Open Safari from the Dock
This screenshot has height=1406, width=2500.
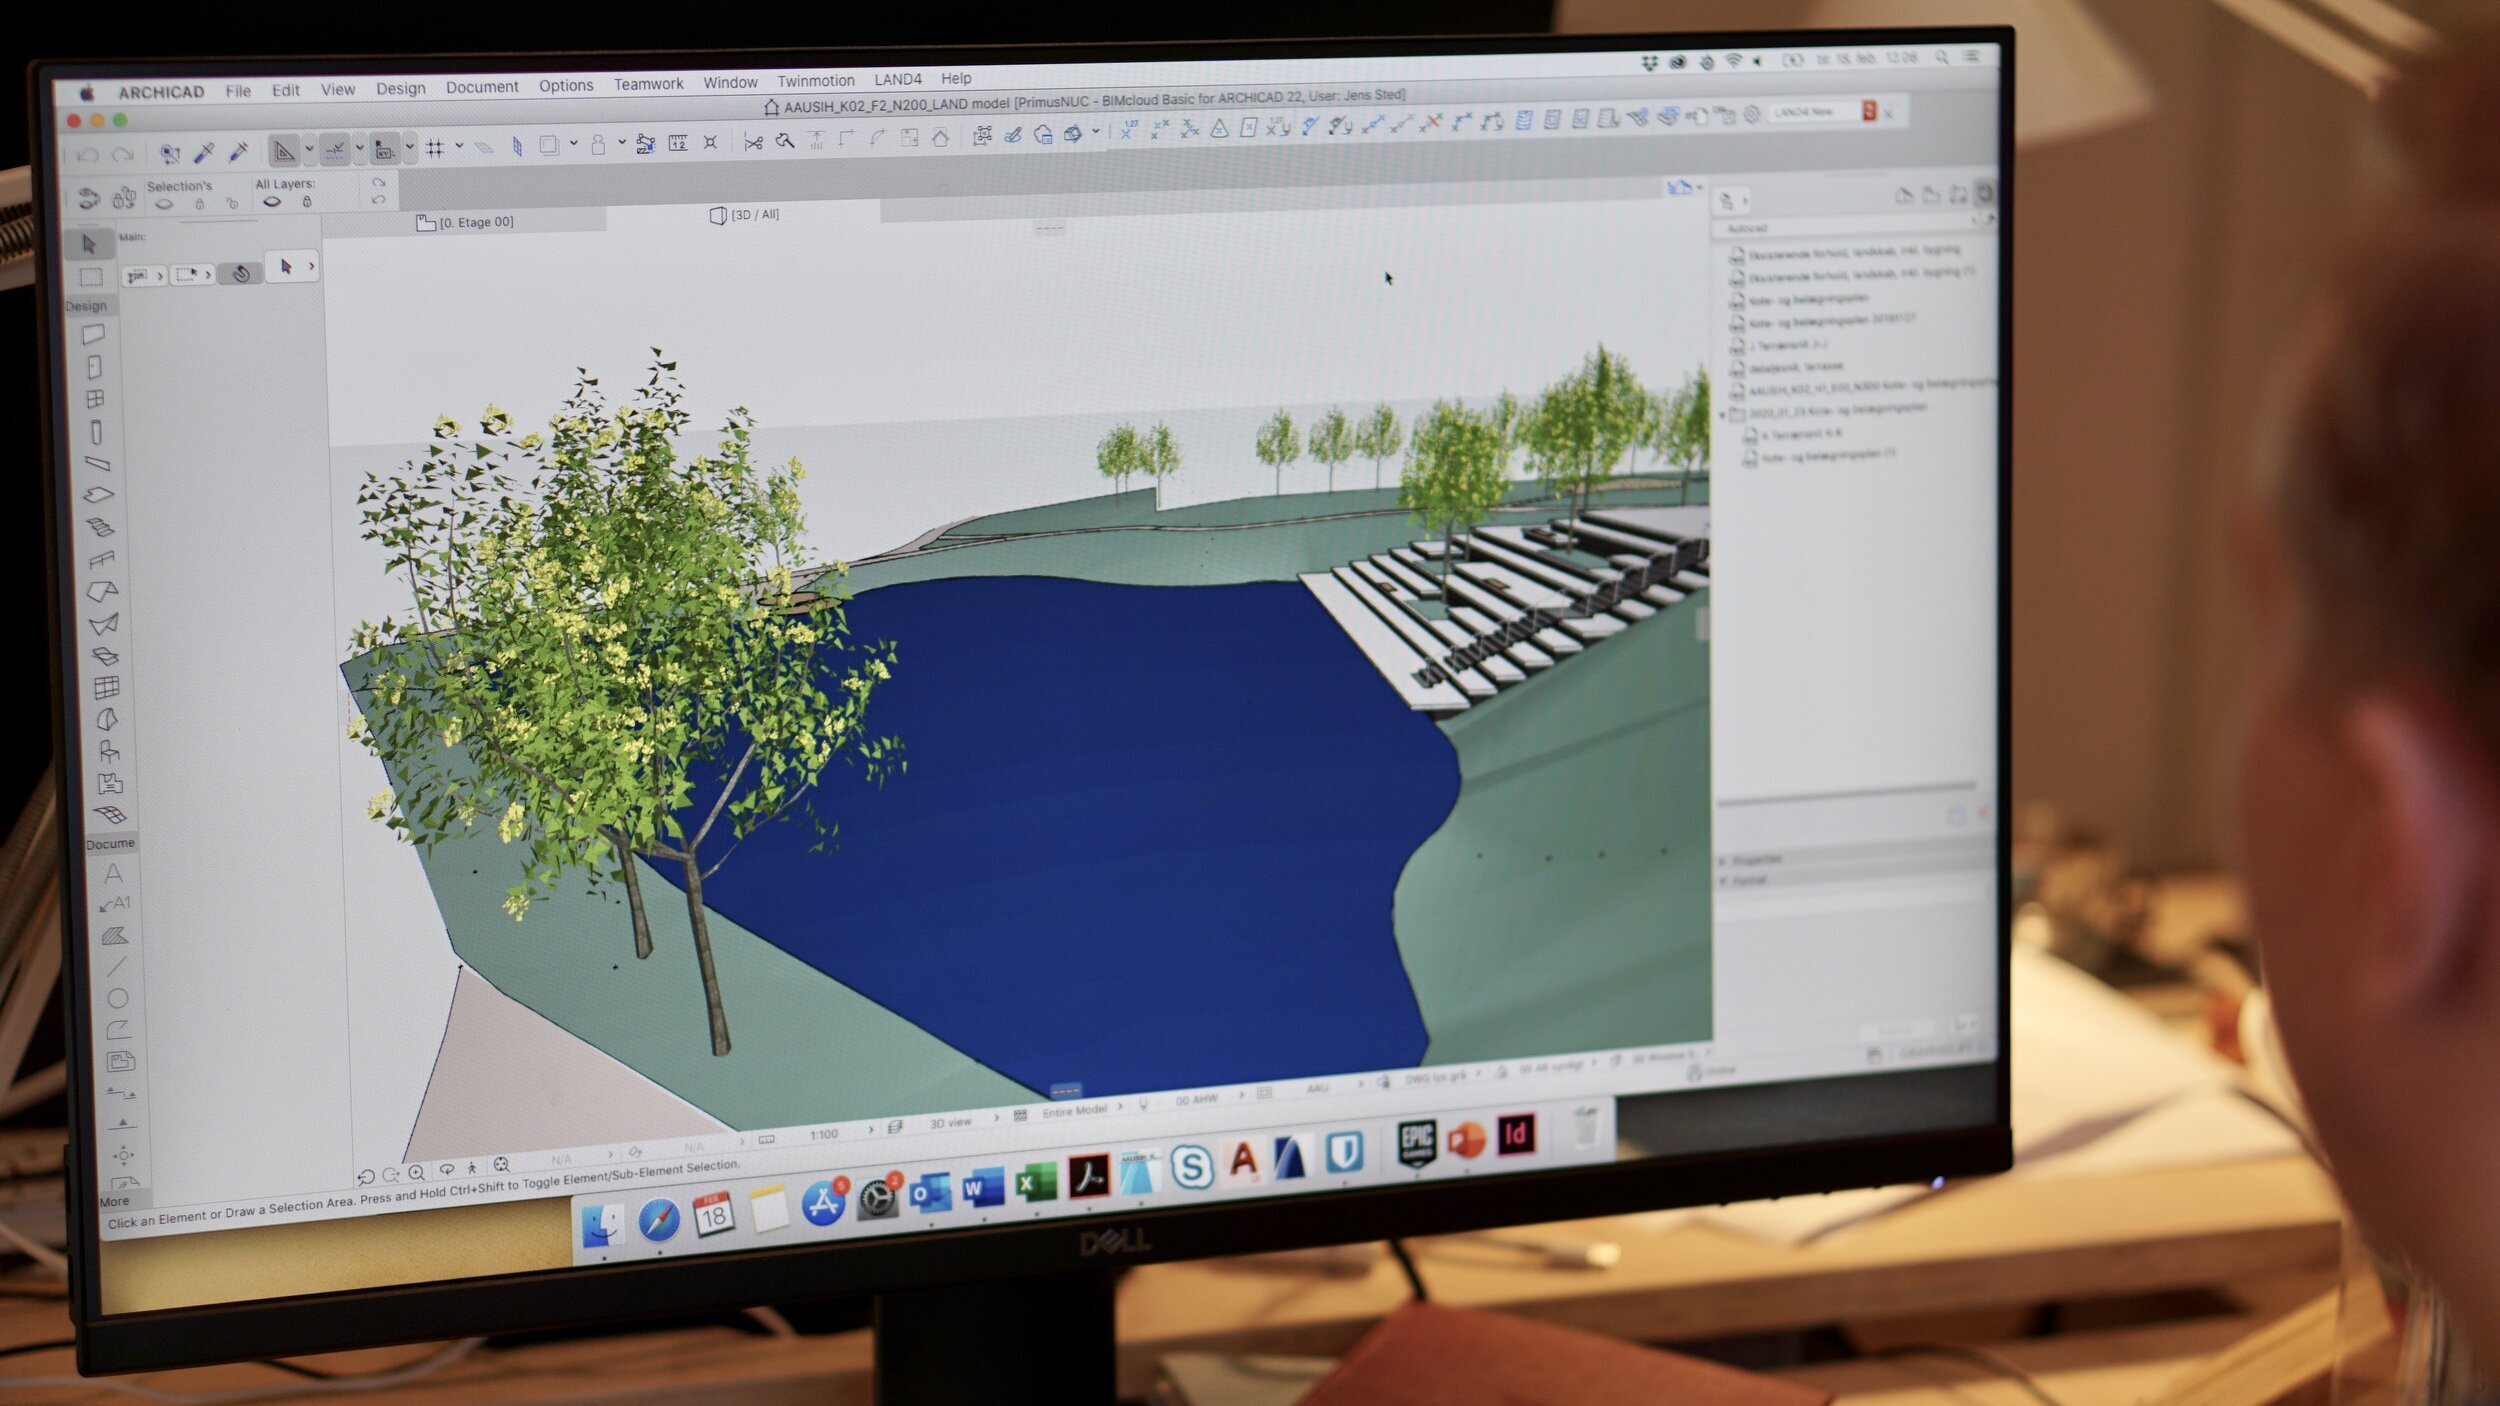click(659, 1220)
